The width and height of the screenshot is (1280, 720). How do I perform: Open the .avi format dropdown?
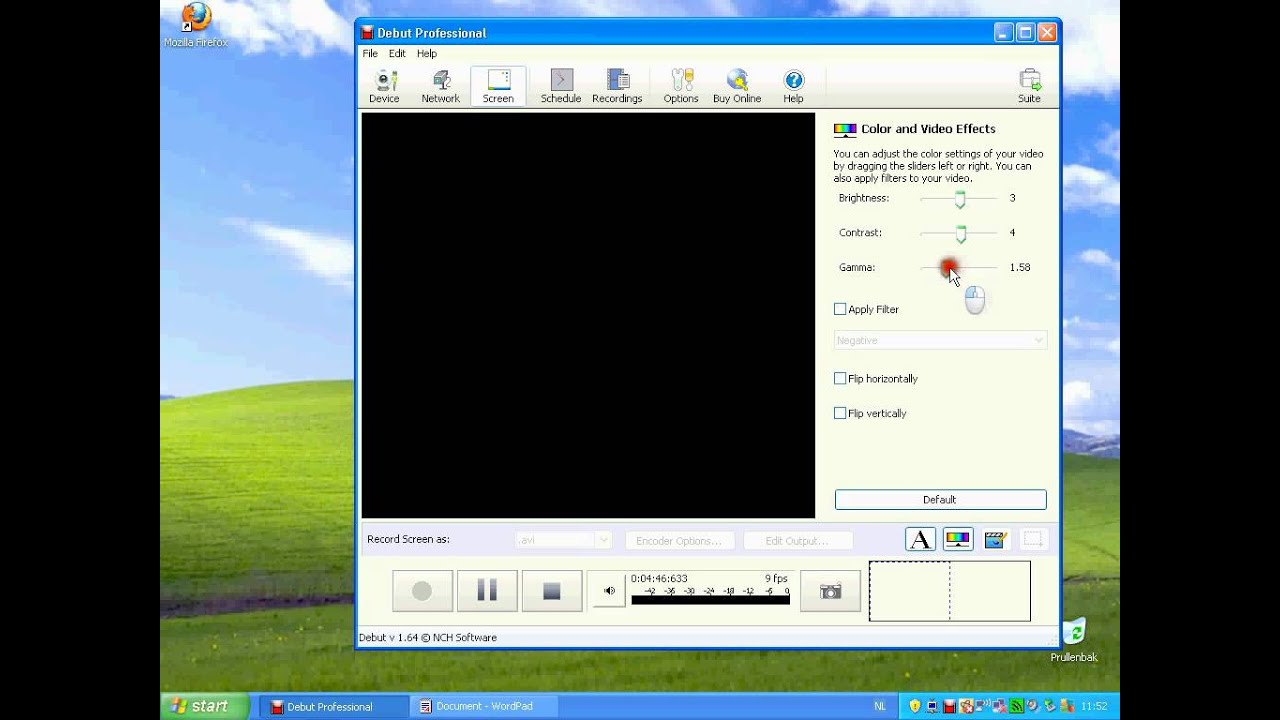pyautogui.click(x=563, y=540)
